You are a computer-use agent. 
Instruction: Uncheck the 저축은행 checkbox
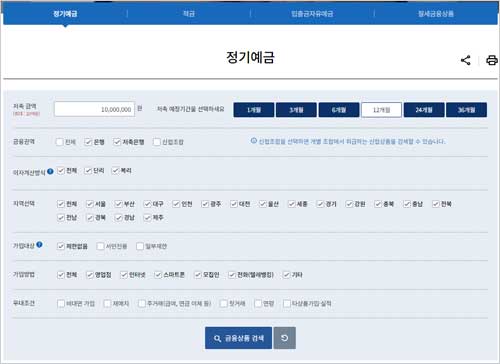tap(117, 142)
